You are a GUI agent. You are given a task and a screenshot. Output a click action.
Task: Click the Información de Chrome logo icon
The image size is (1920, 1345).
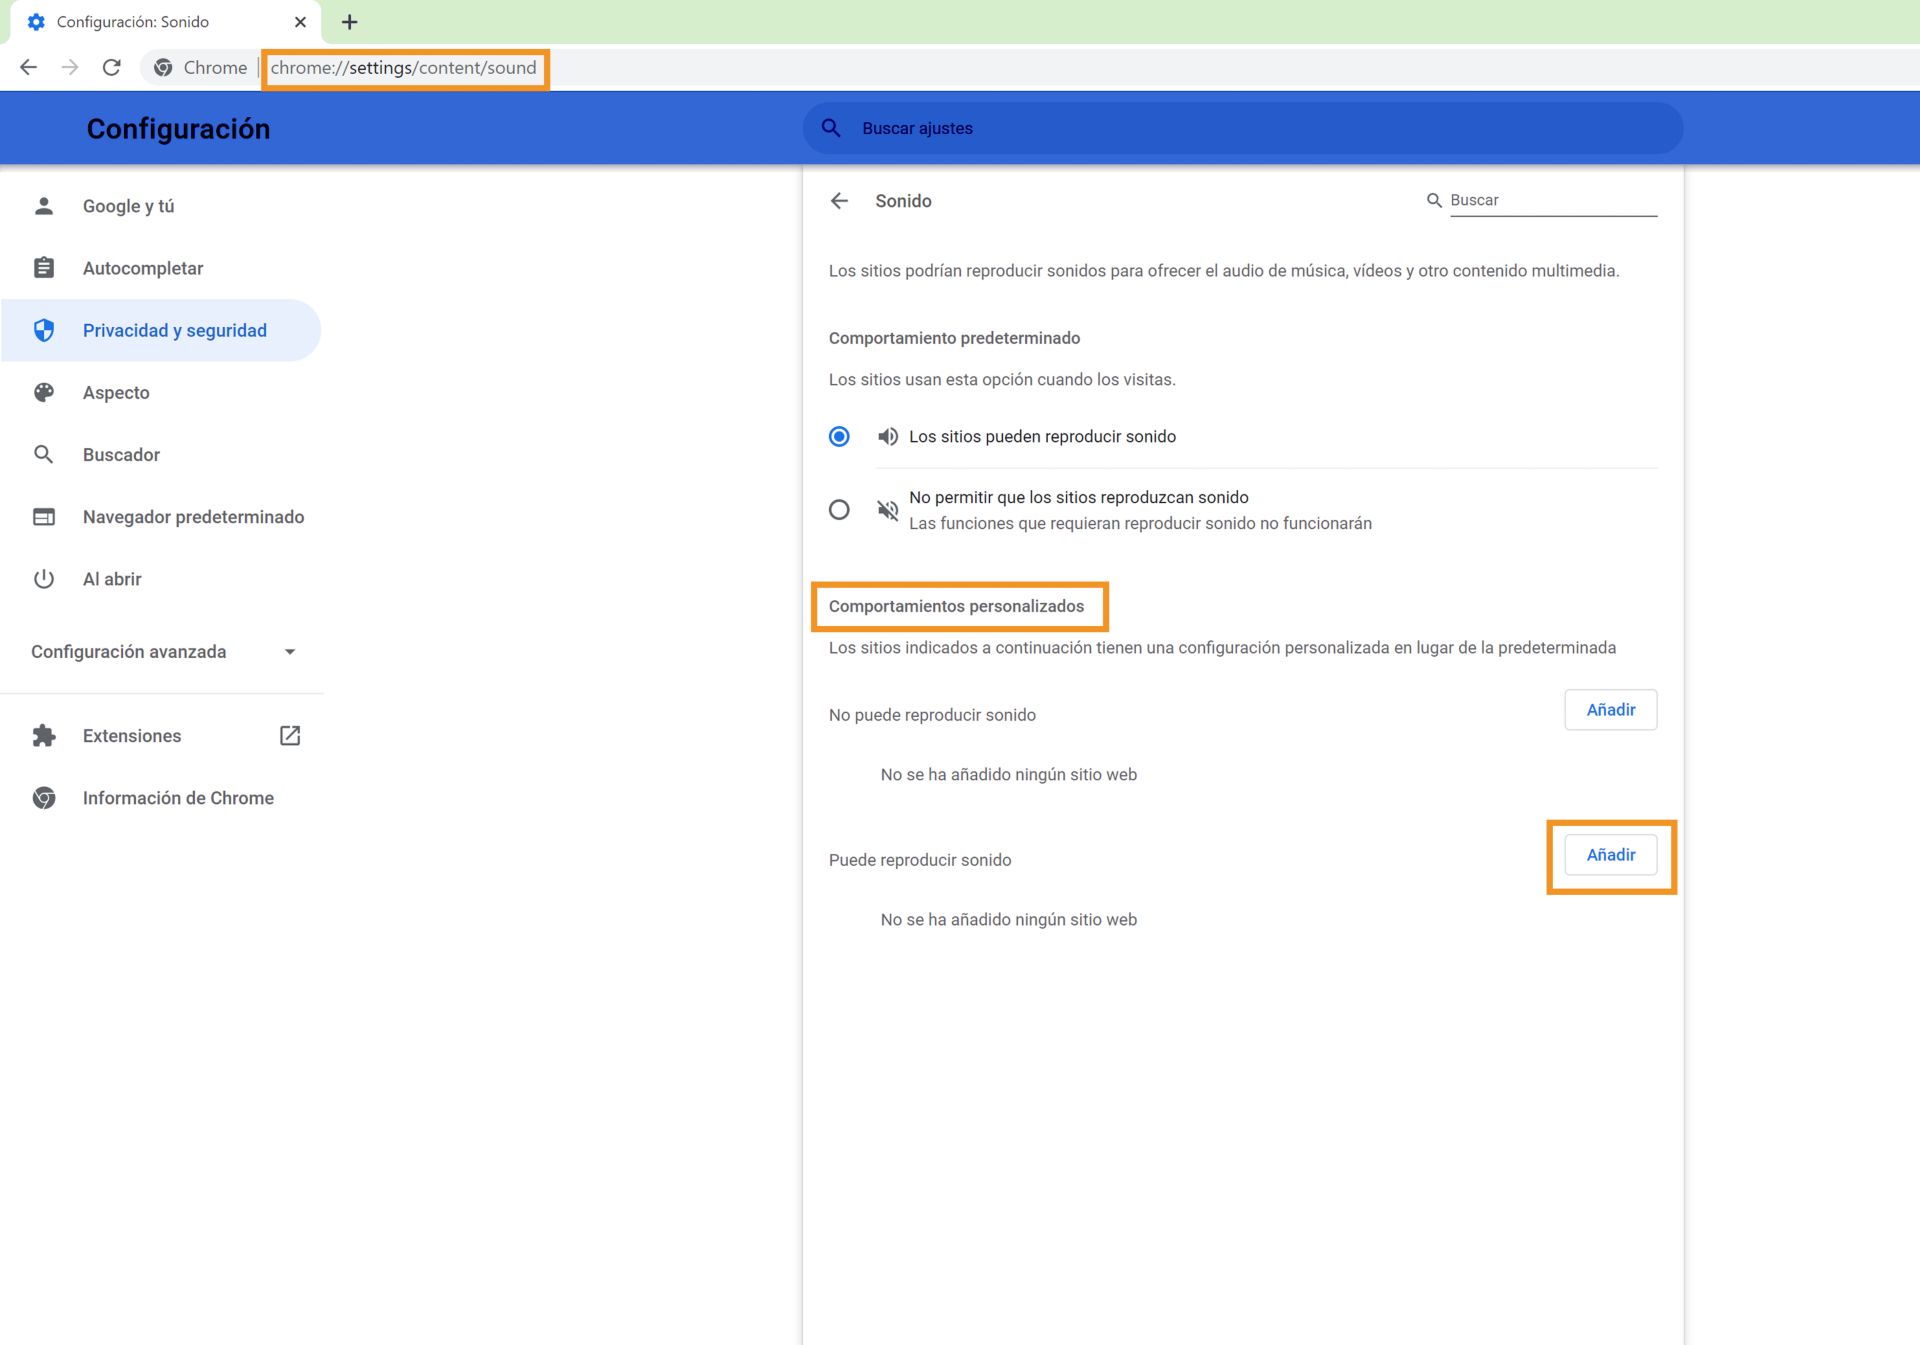tap(45, 797)
